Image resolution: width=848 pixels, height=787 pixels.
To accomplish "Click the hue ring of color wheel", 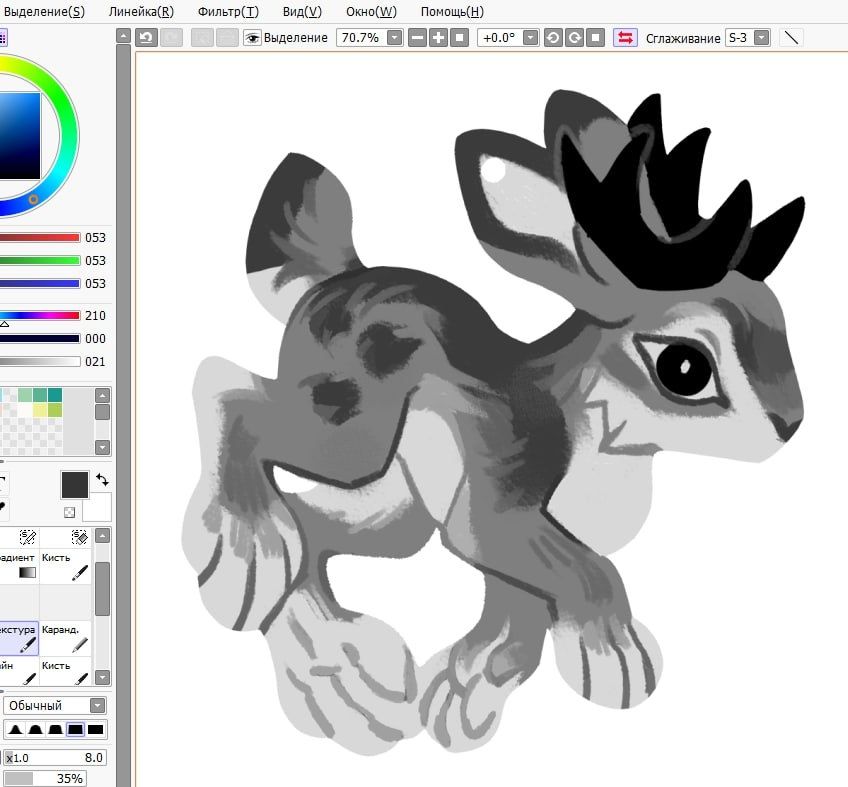I will tap(69, 136).
